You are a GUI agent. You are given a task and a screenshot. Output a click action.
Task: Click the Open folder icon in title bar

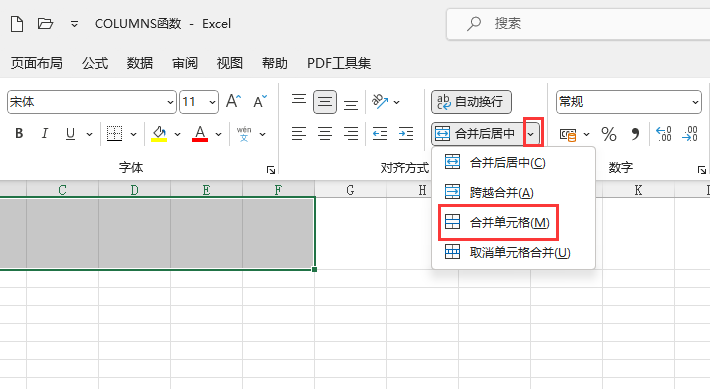pyautogui.click(x=45, y=23)
